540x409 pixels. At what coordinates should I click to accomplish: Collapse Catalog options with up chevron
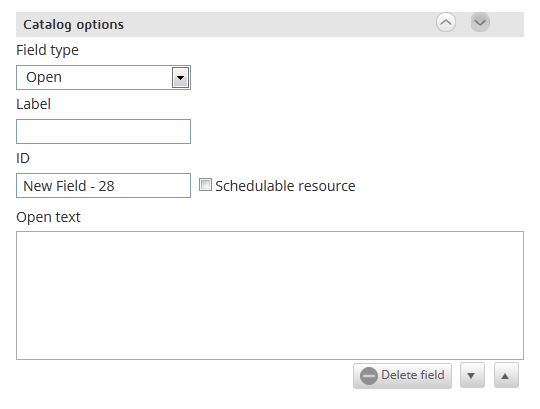click(446, 23)
